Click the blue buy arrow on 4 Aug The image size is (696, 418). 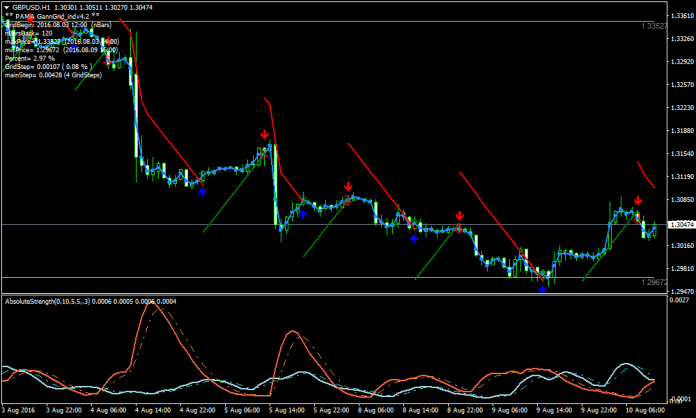[202, 191]
